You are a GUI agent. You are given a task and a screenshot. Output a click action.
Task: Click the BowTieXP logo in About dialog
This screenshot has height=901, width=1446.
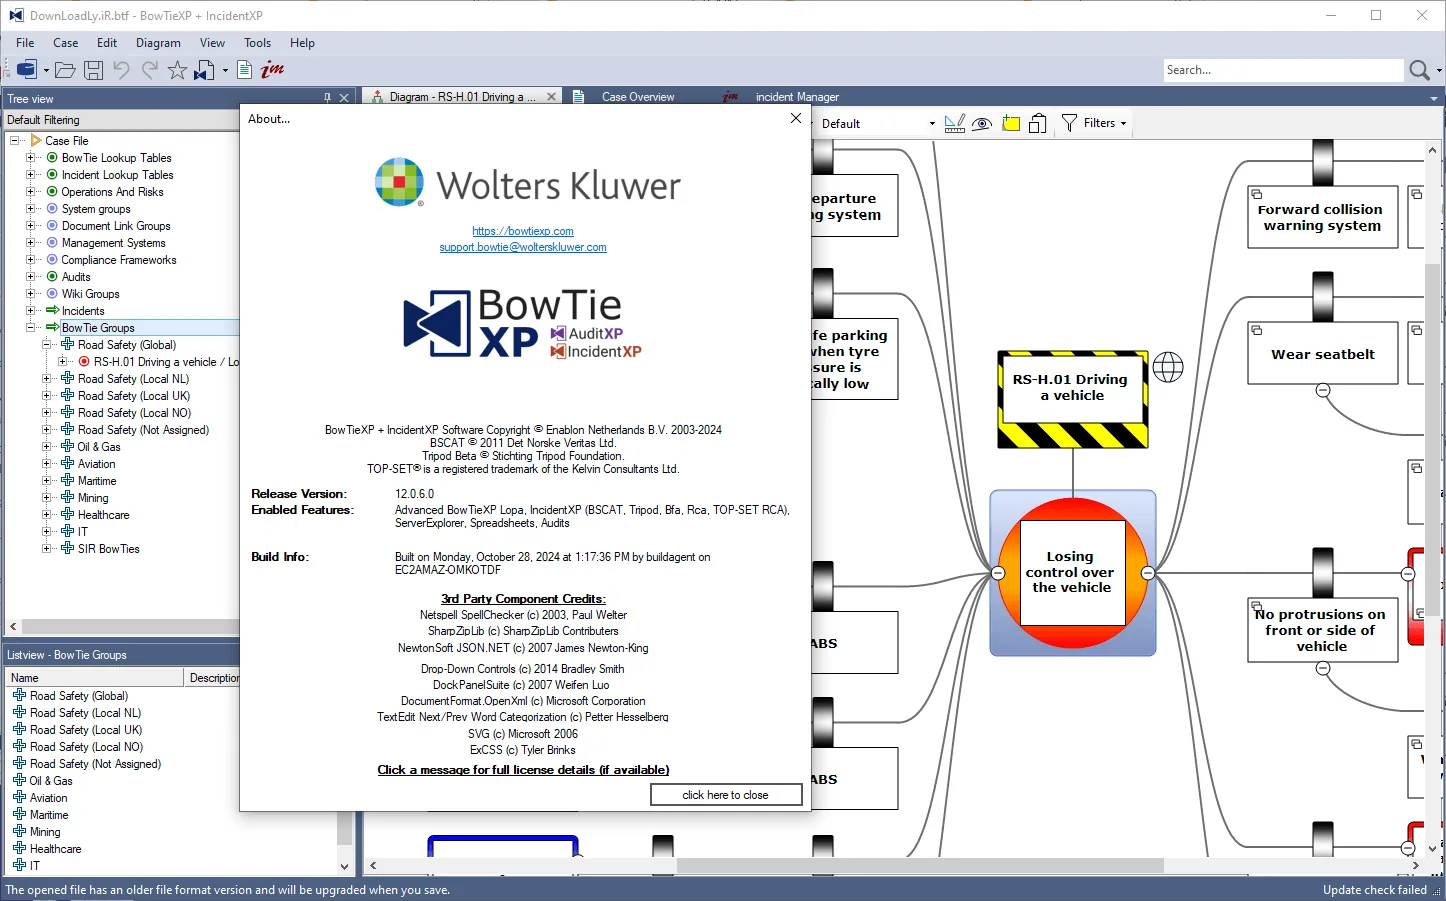pyautogui.click(x=522, y=323)
